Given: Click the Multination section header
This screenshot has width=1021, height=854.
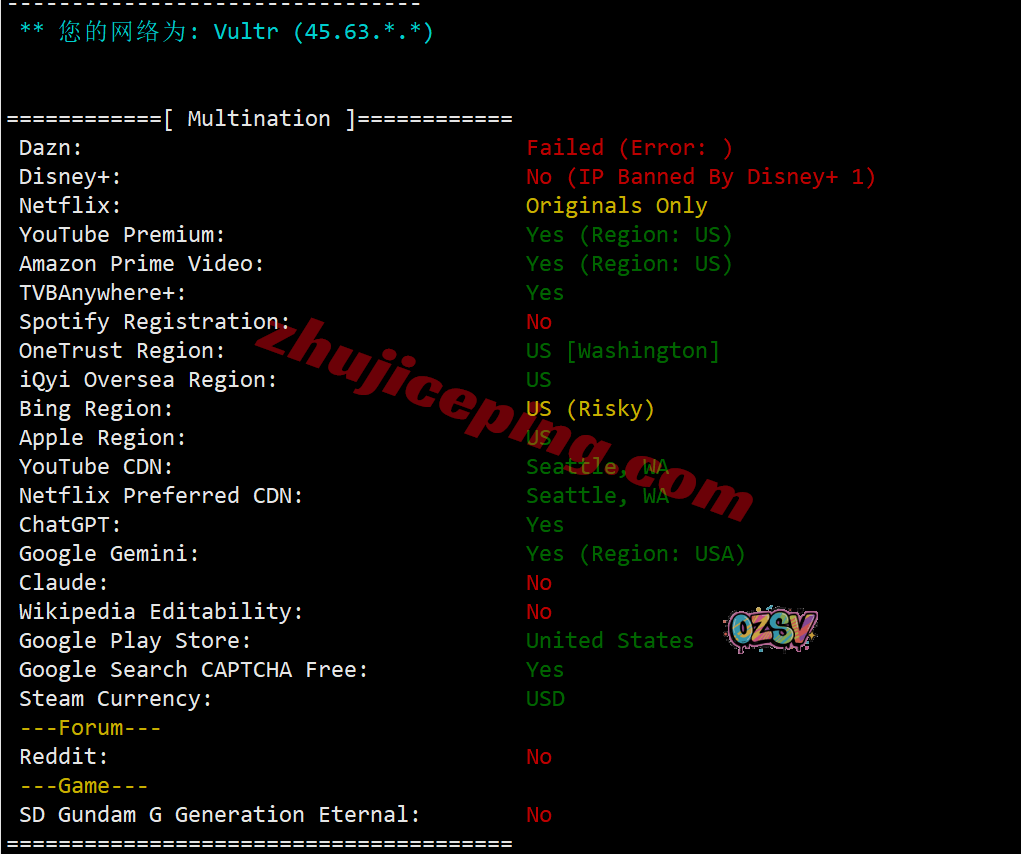Looking at the screenshot, I should click(259, 119).
